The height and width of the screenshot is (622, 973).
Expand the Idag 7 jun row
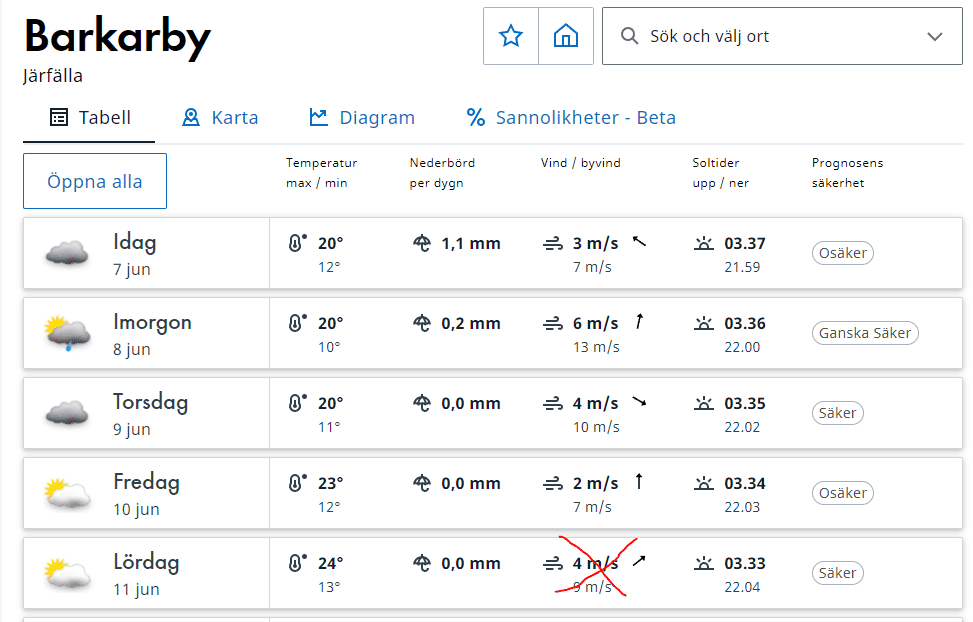click(x=493, y=253)
